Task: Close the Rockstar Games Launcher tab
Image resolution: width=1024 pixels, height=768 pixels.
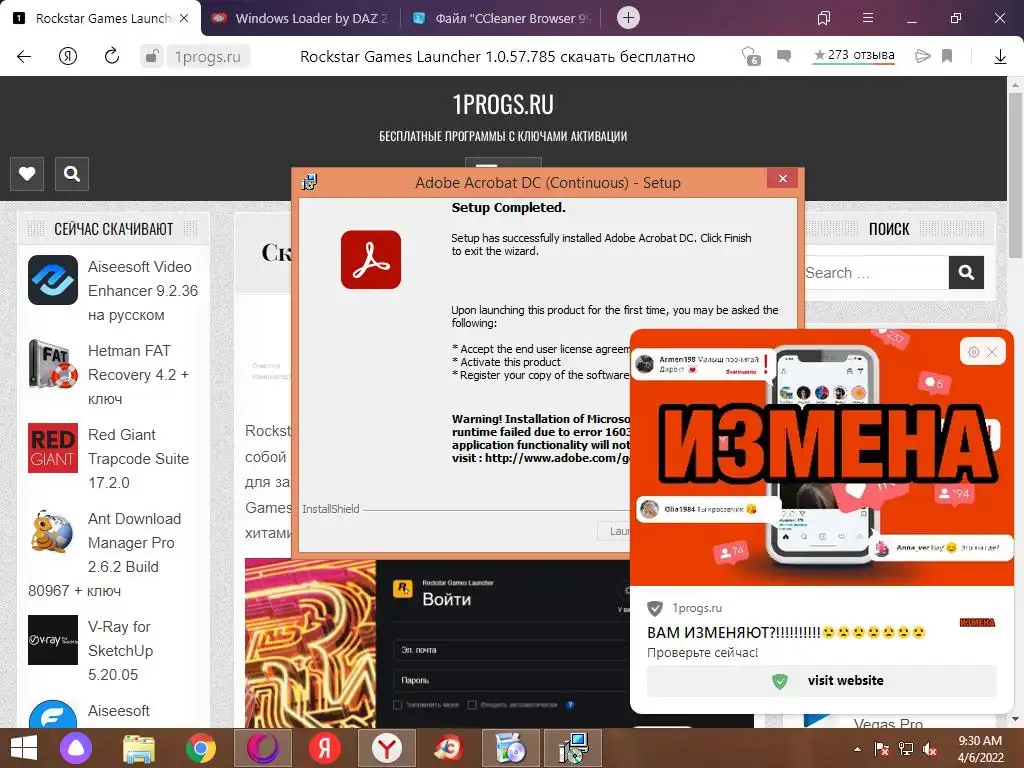Action: (x=184, y=18)
